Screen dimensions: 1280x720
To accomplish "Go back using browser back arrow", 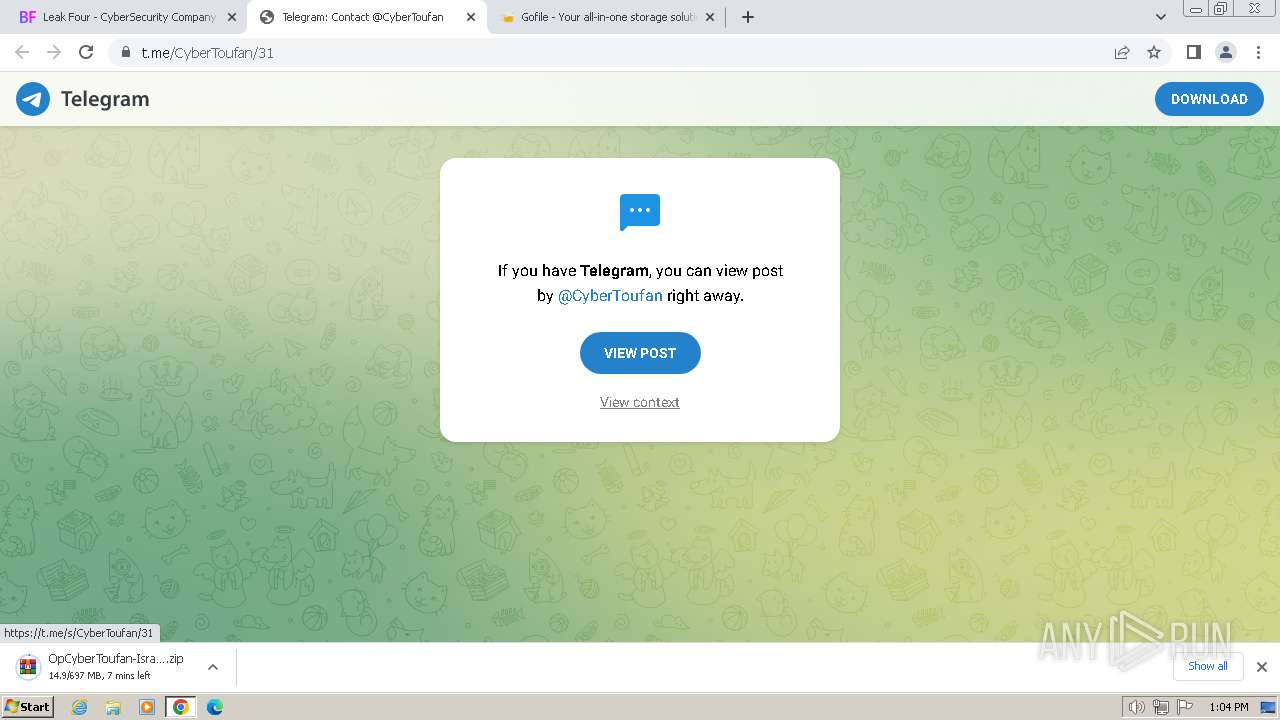I will pyautogui.click(x=22, y=52).
